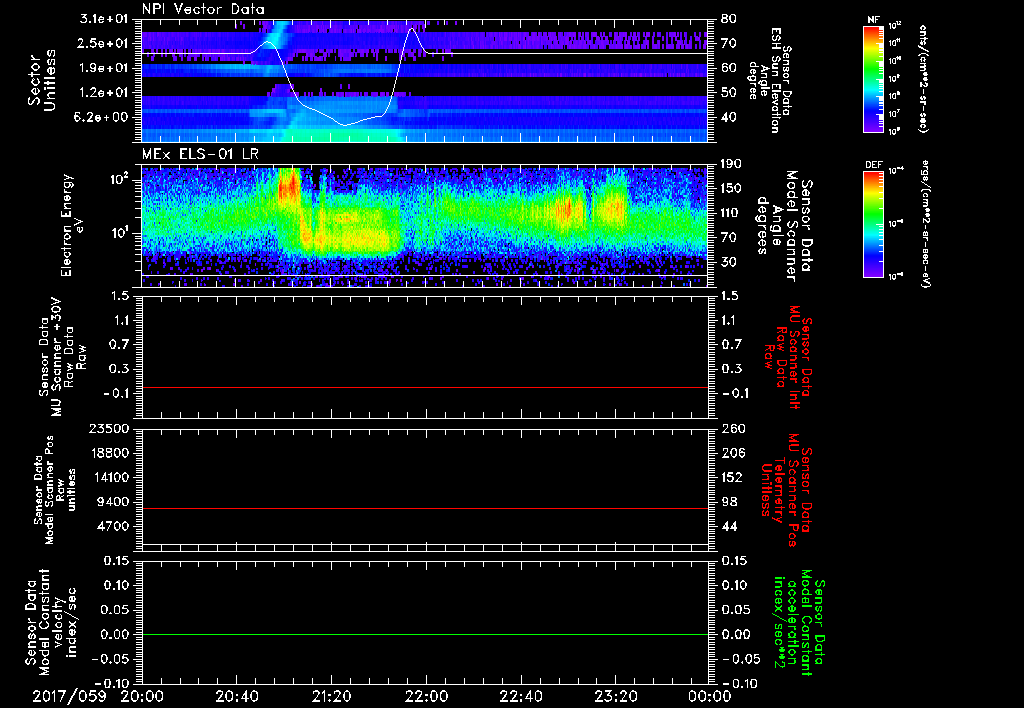The width and height of the screenshot is (1024, 708).
Task: Click the "Sector Unitless" axis label
Action: click(x=42, y=80)
